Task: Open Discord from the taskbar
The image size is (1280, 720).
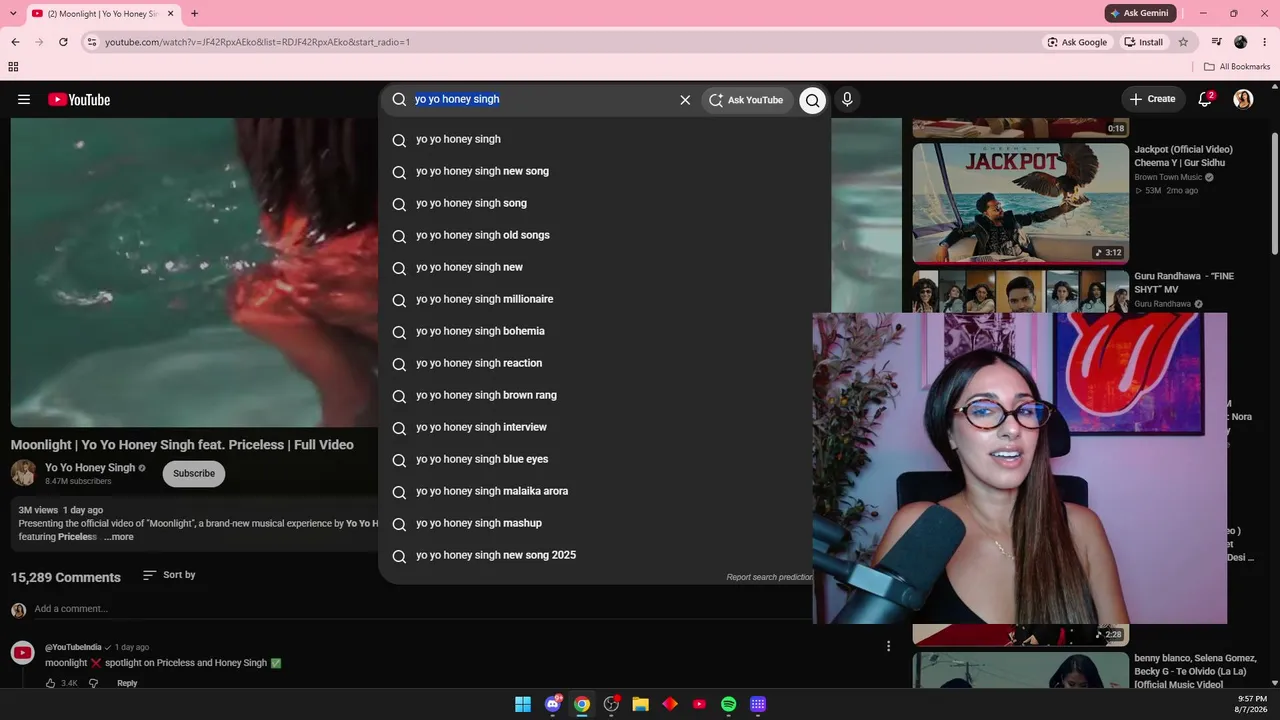Action: tap(553, 704)
